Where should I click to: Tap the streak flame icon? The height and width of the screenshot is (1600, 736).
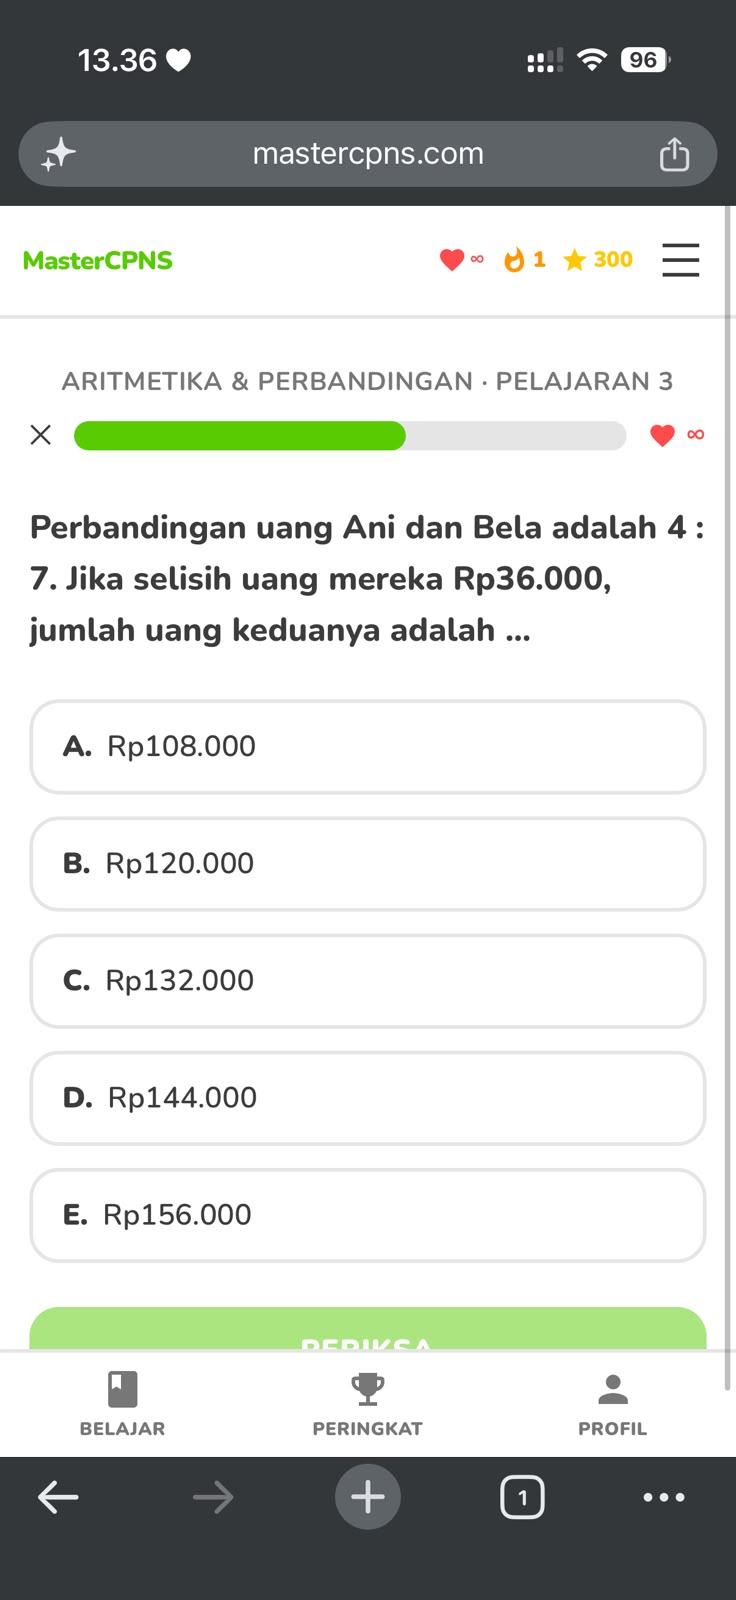click(x=514, y=260)
